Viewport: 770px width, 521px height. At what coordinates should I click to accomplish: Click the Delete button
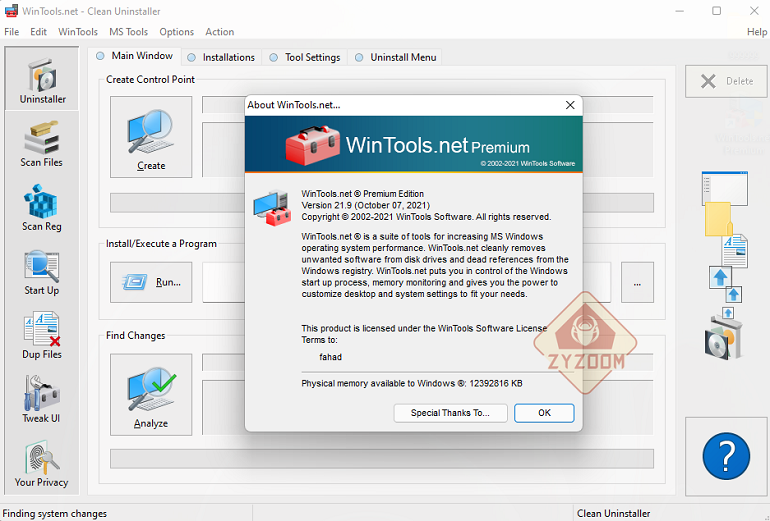[x=726, y=81]
